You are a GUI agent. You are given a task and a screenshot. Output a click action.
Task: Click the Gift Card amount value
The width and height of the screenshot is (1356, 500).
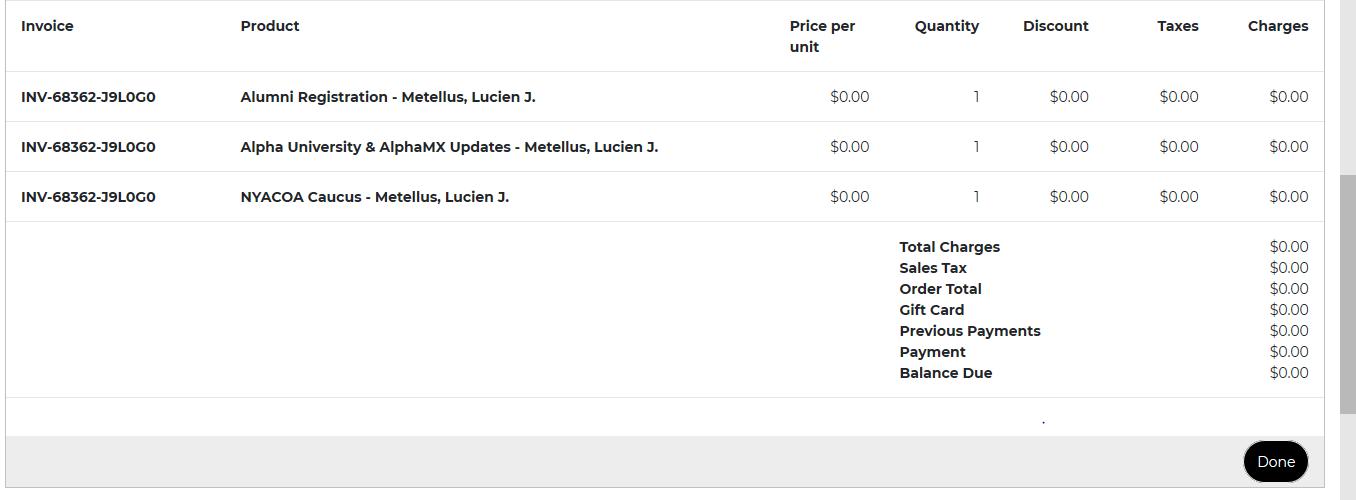point(1288,310)
